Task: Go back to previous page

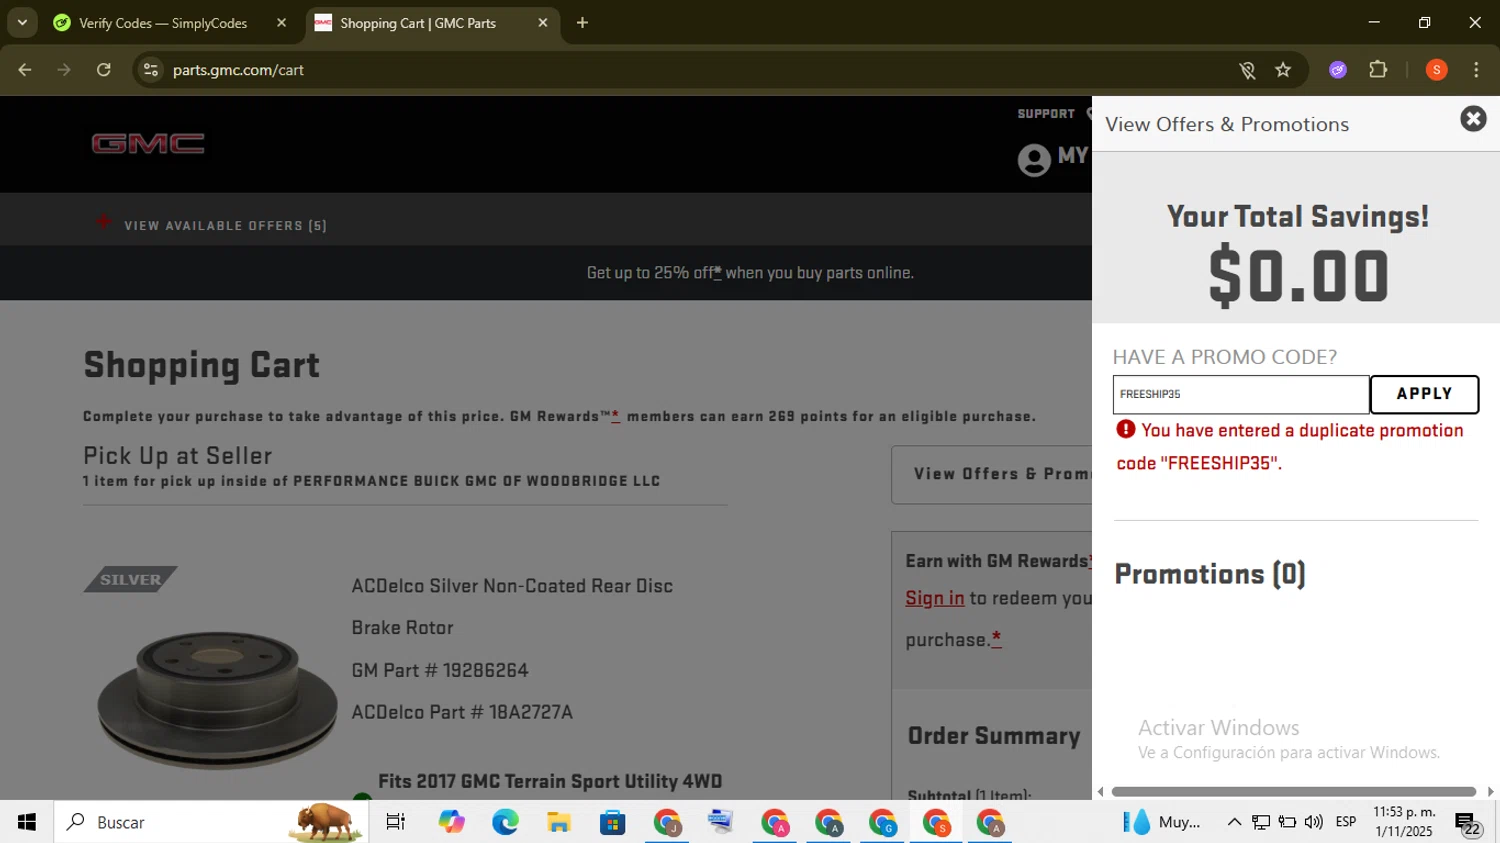Action: [25, 70]
